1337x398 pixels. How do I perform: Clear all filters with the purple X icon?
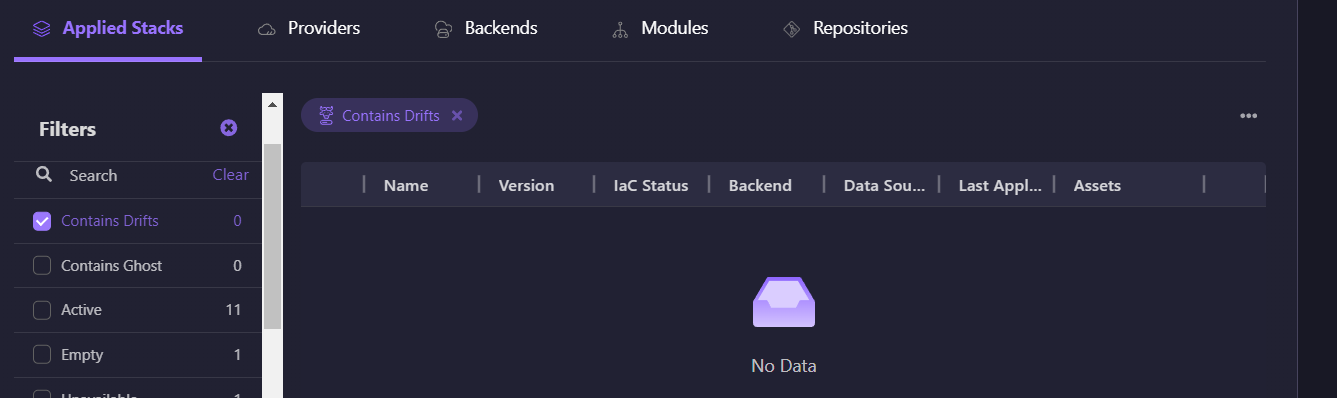pyautogui.click(x=229, y=128)
